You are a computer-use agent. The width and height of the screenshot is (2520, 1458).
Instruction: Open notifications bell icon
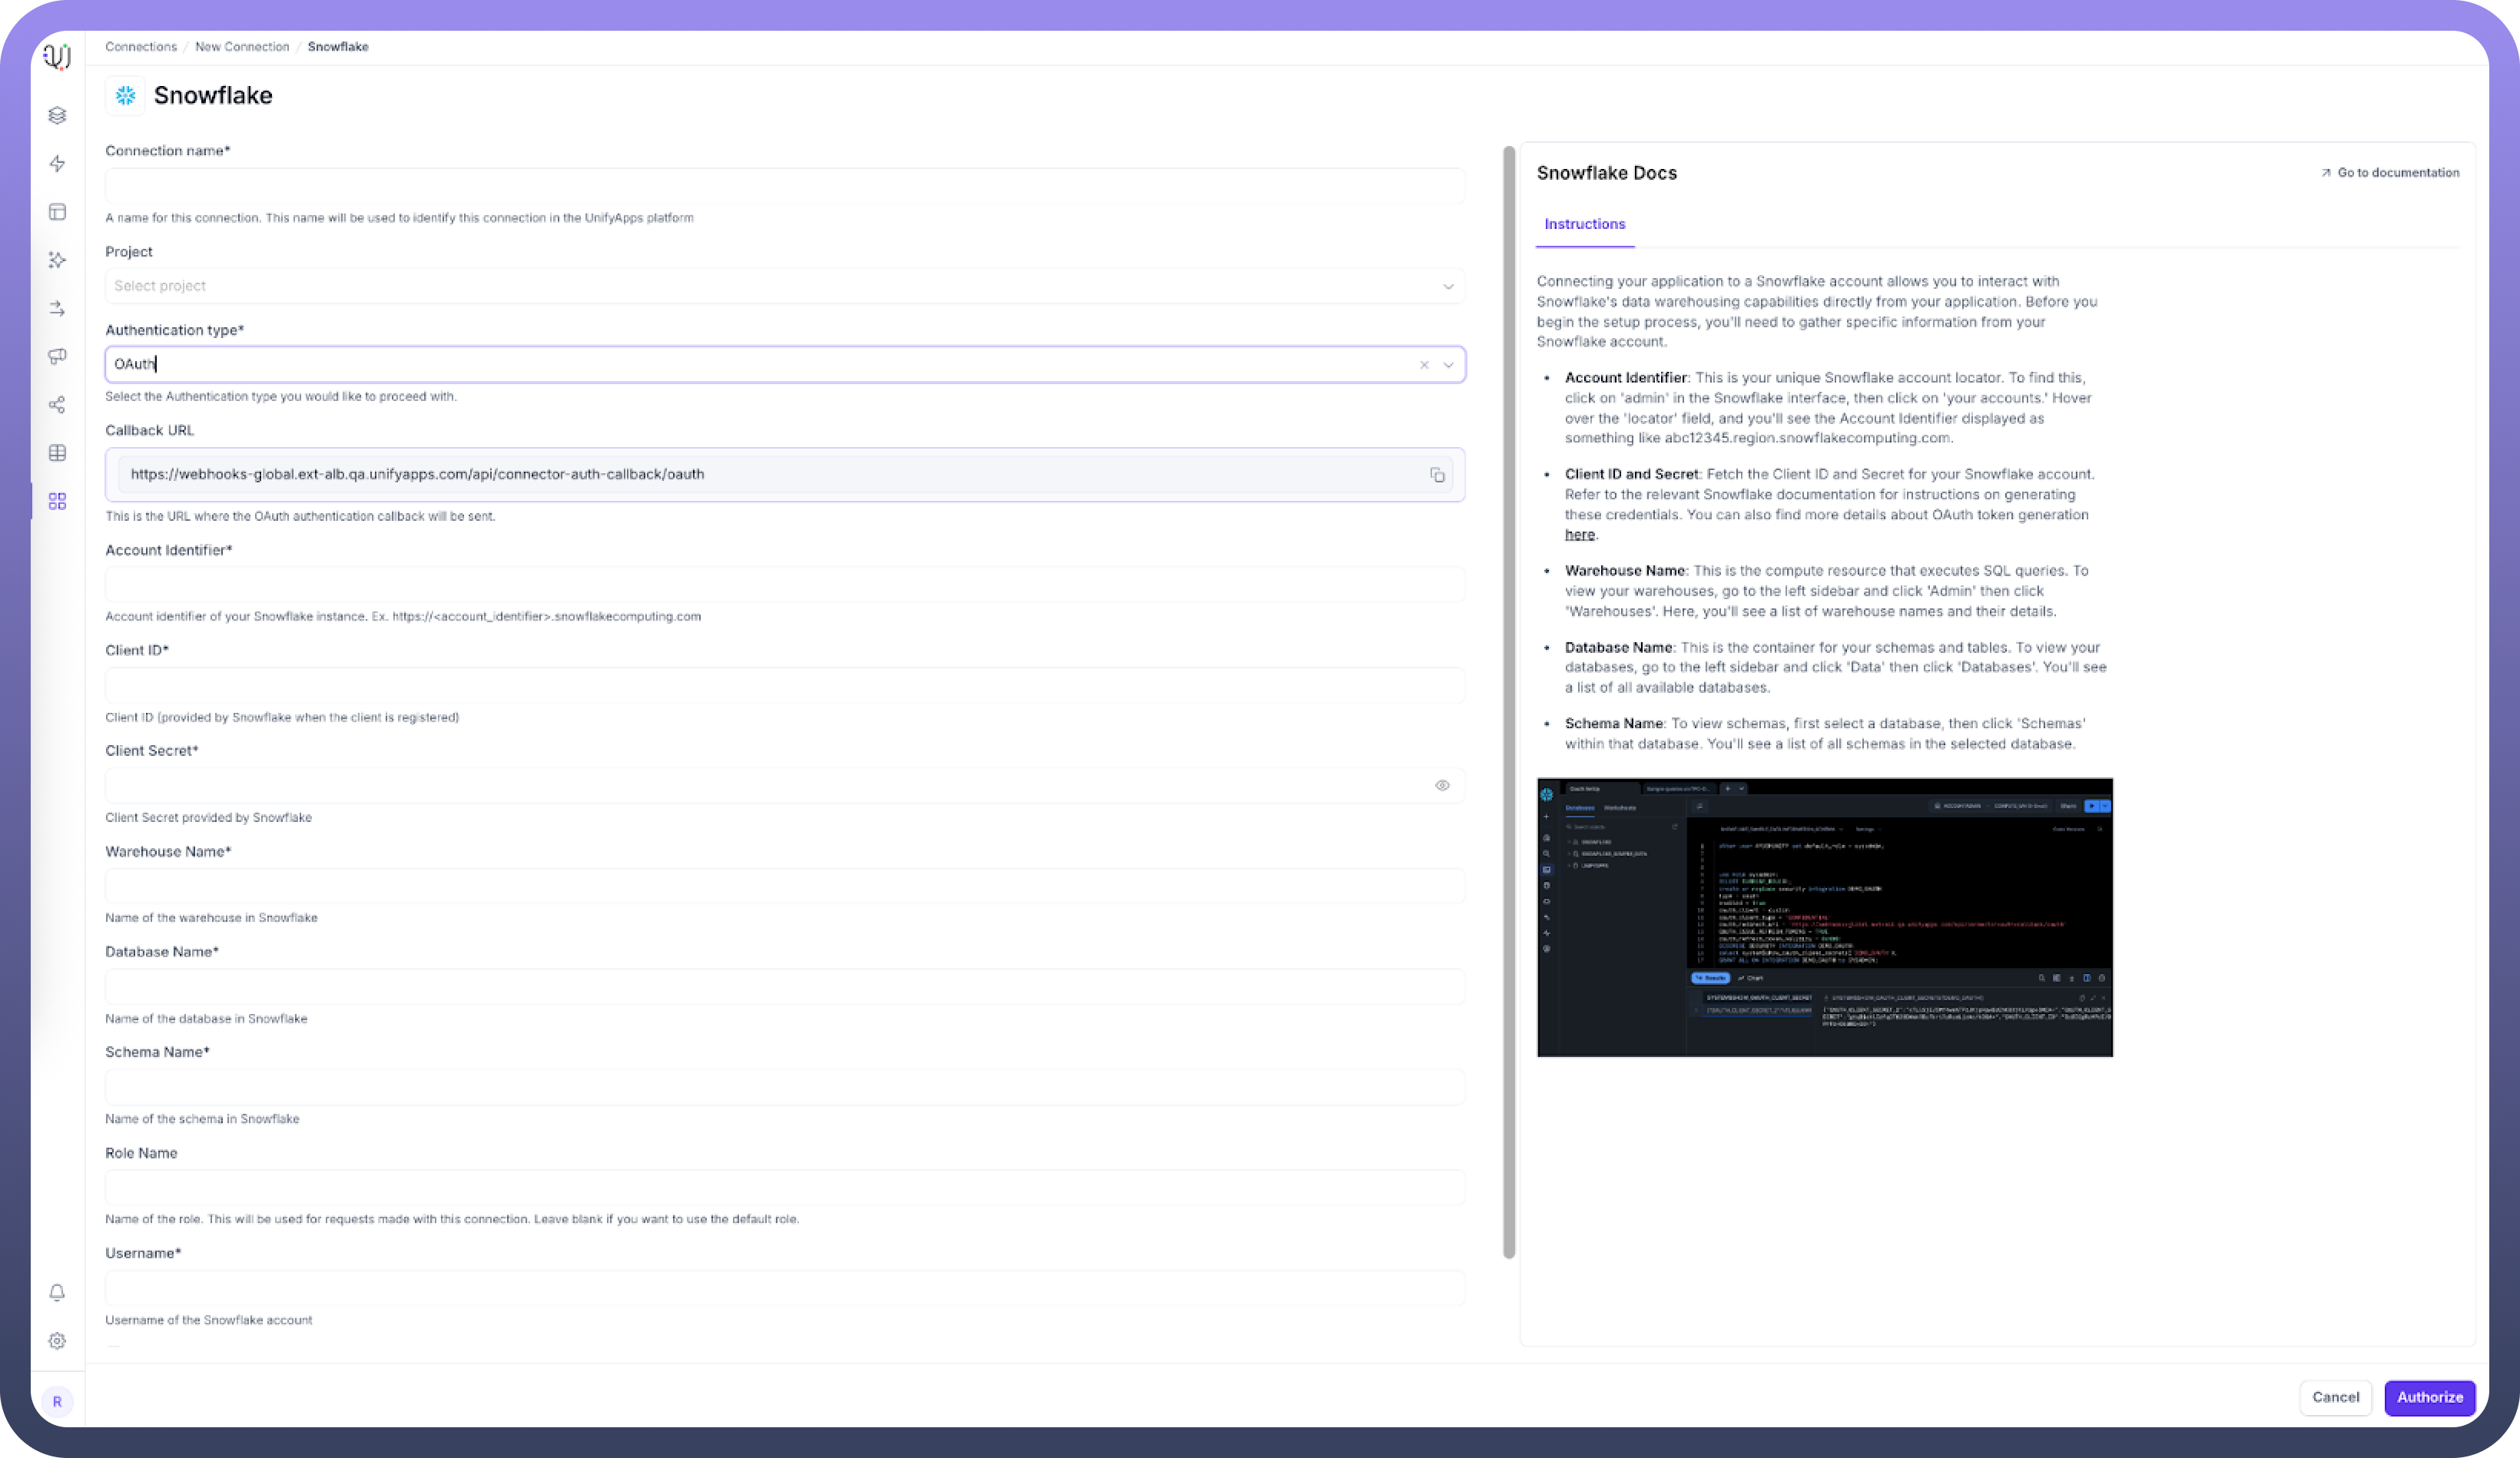(x=57, y=1292)
